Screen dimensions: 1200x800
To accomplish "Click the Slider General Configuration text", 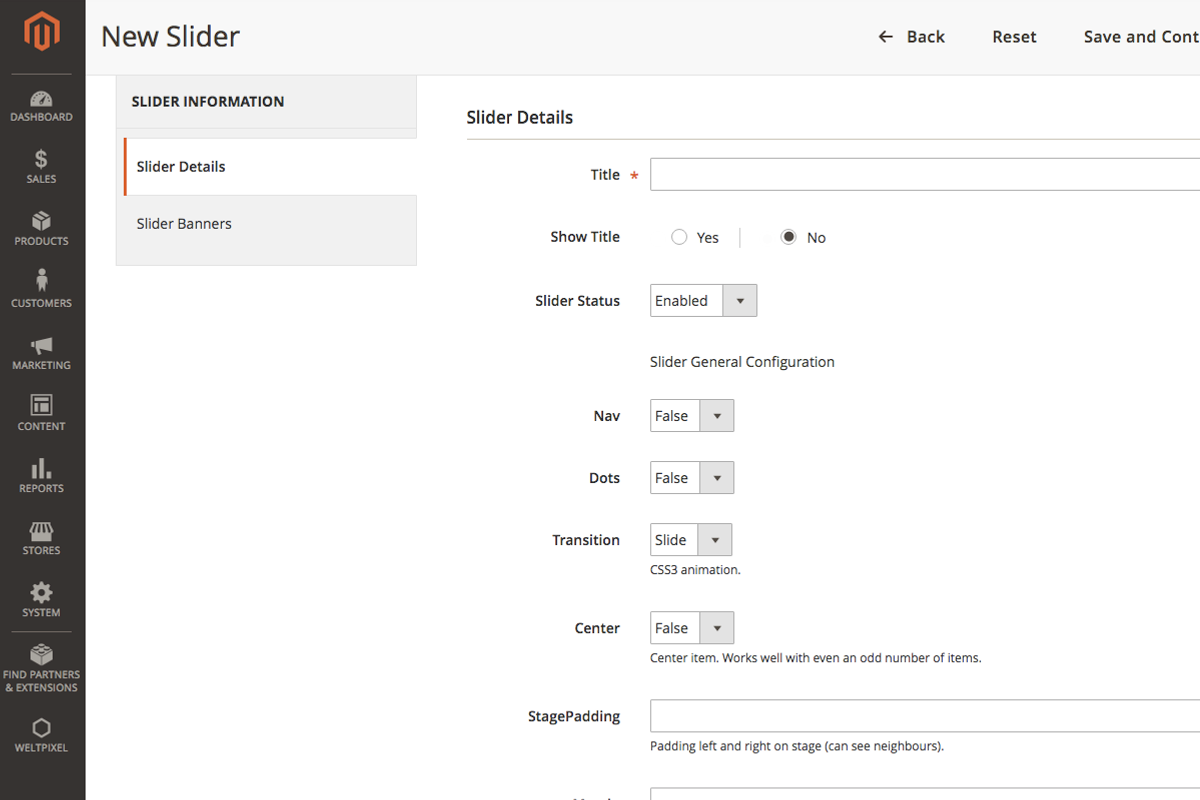I will [x=742, y=362].
